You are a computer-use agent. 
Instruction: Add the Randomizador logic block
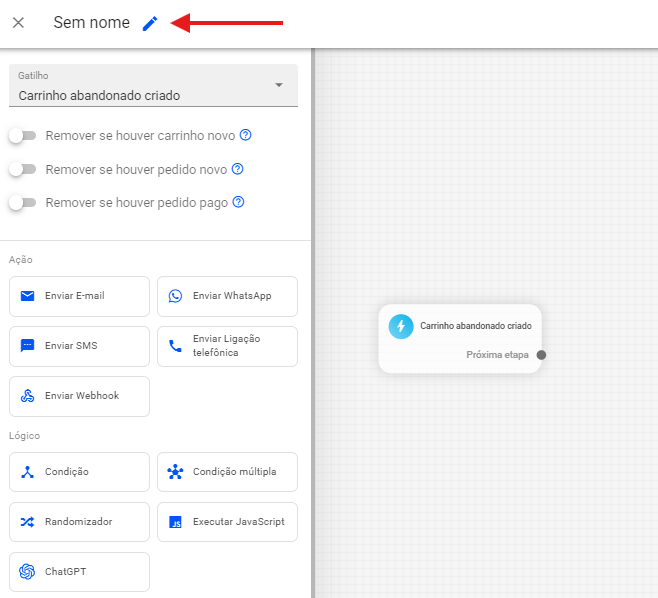pyautogui.click(x=79, y=522)
